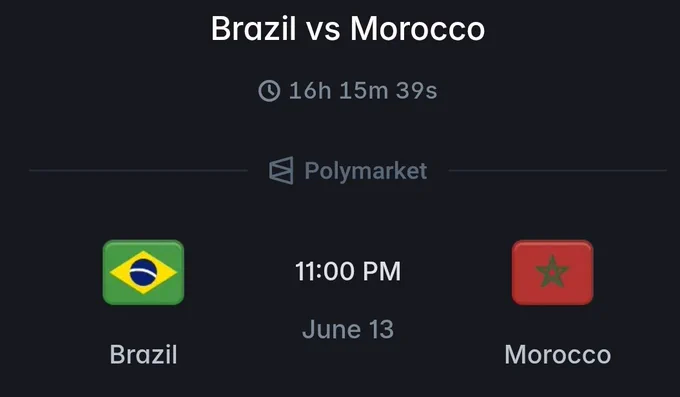
Task: Click the 15m portion of the countdown
Action: [364, 91]
